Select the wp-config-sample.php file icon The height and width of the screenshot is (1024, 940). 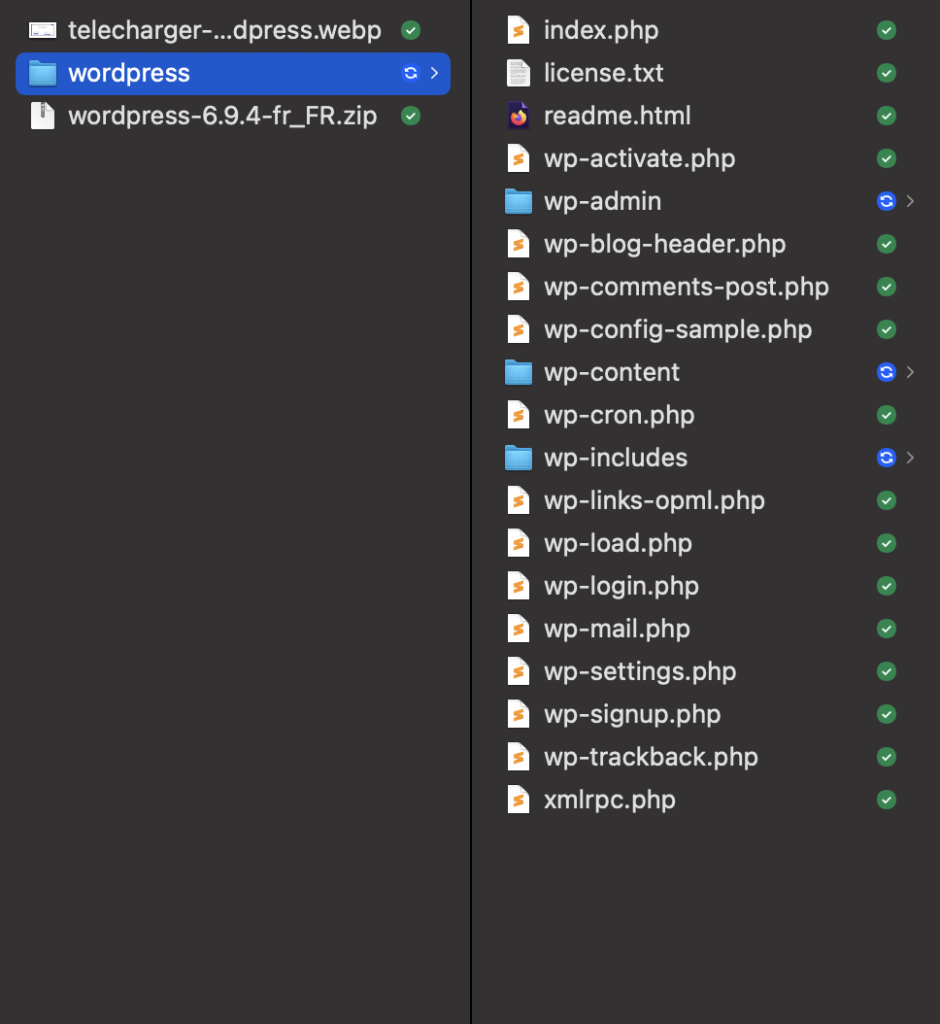tap(519, 330)
